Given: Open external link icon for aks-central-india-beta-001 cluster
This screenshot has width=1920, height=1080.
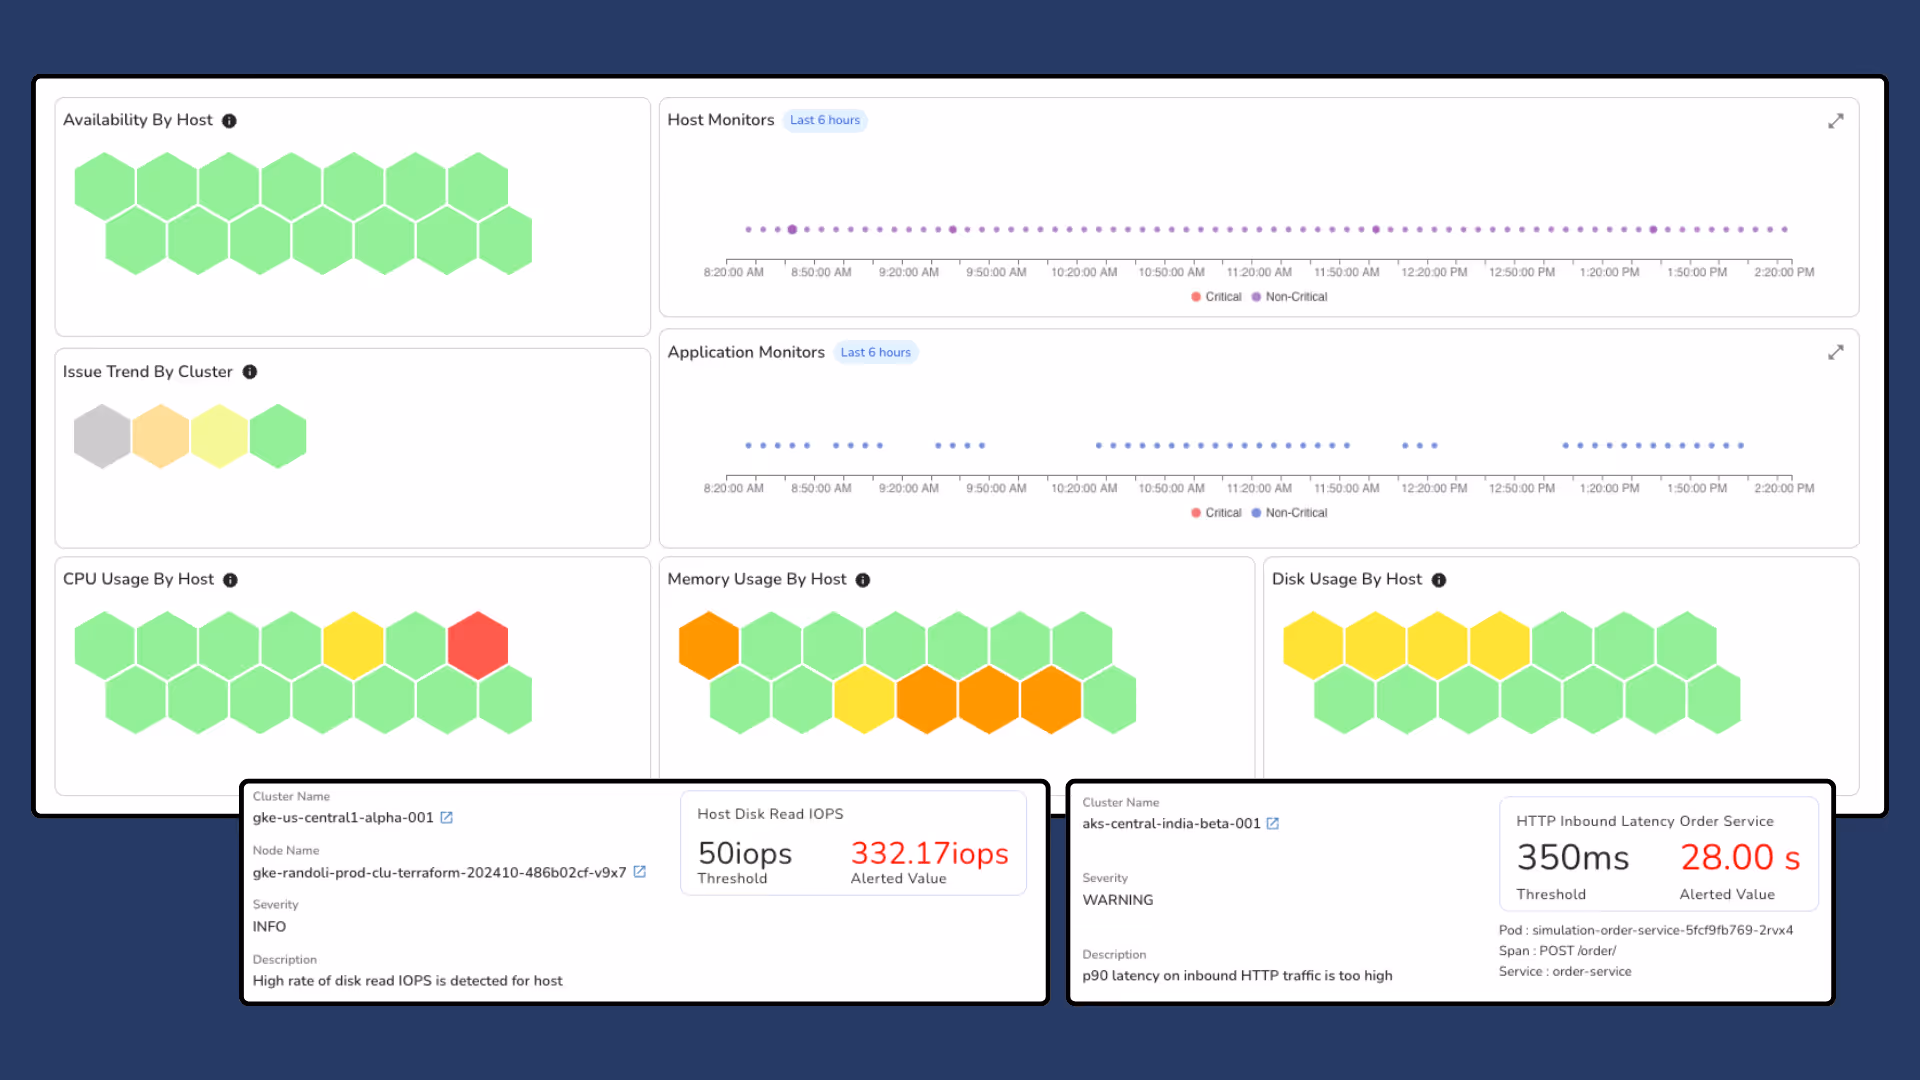Looking at the screenshot, I should point(1273,824).
